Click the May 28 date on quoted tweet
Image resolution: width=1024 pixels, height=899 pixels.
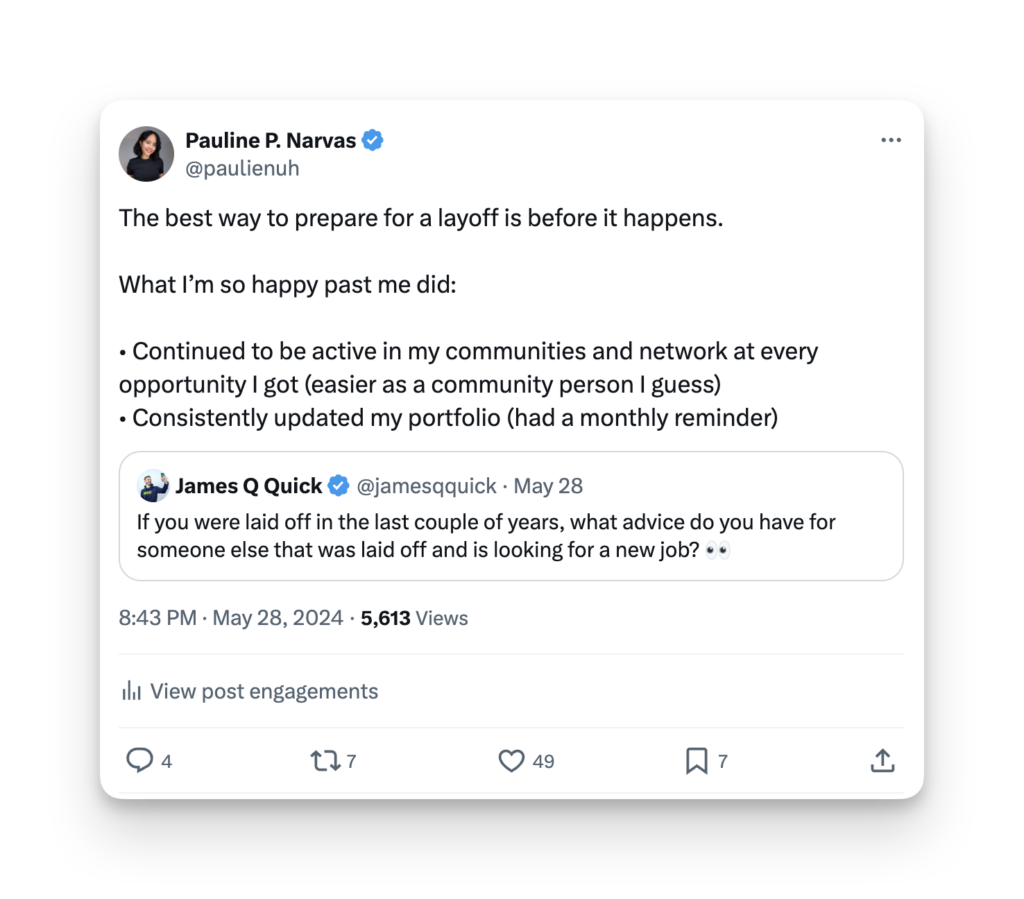[x=548, y=486]
